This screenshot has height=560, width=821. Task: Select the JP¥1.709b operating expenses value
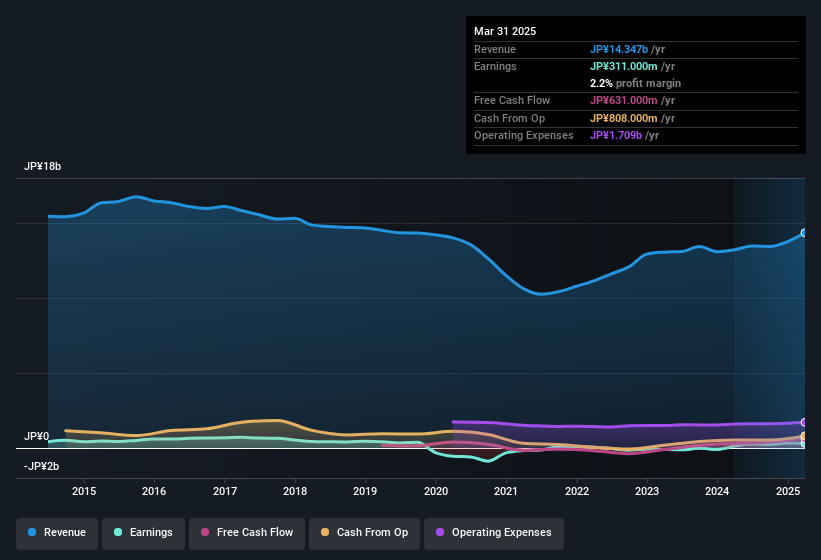(616, 136)
